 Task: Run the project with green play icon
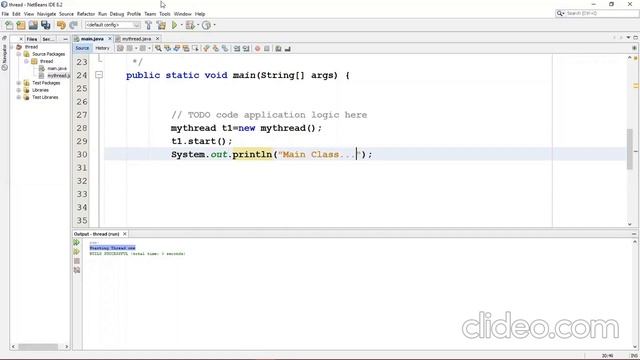tap(174, 25)
